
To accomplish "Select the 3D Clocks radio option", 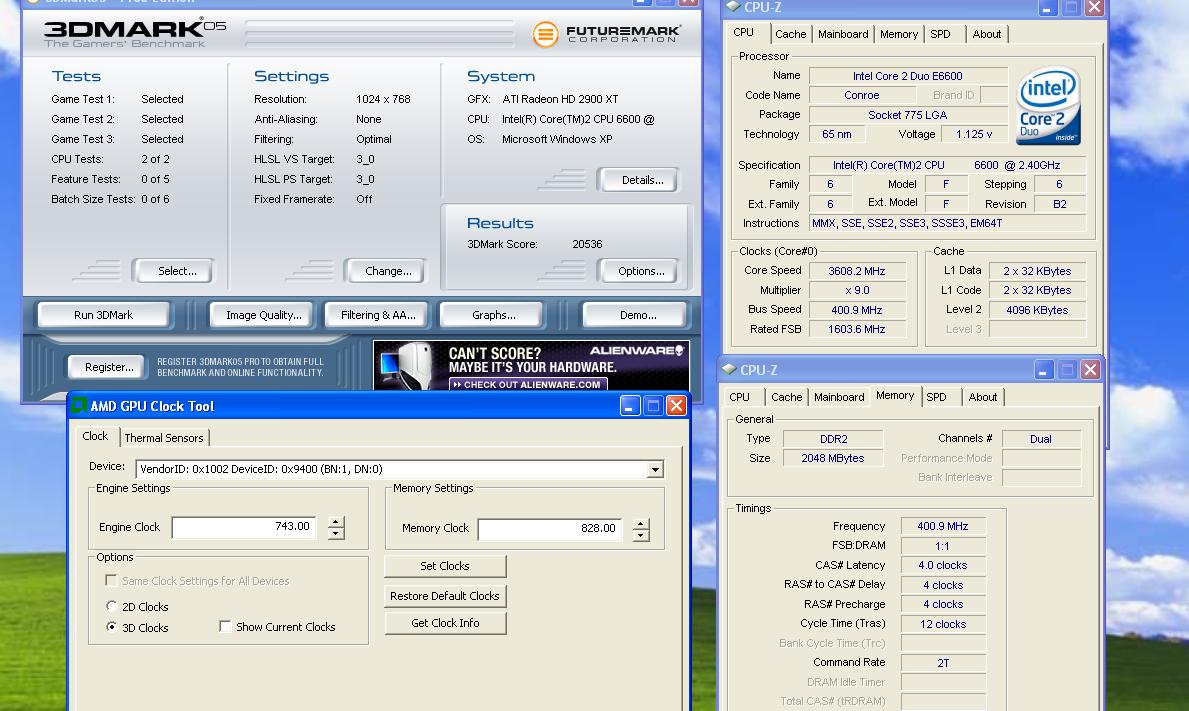I will (112, 627).
